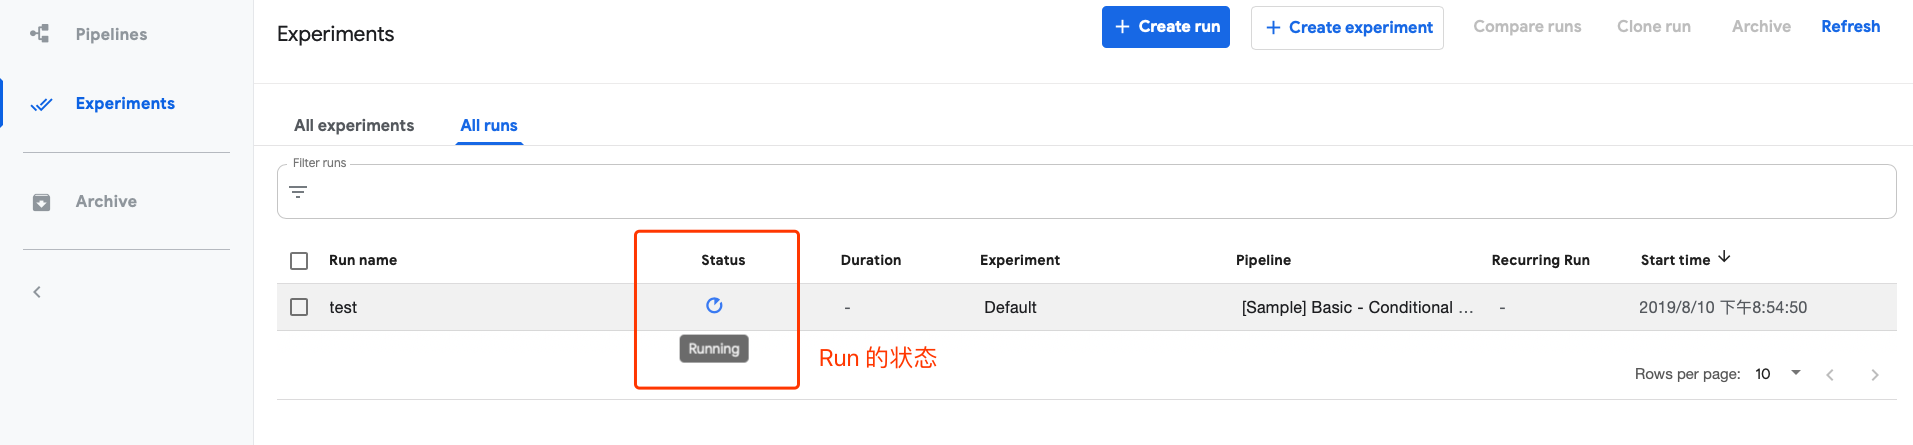Select the All runs tab
The width and height of the screenshot is (1913, 445).
(x=489, y=125)
